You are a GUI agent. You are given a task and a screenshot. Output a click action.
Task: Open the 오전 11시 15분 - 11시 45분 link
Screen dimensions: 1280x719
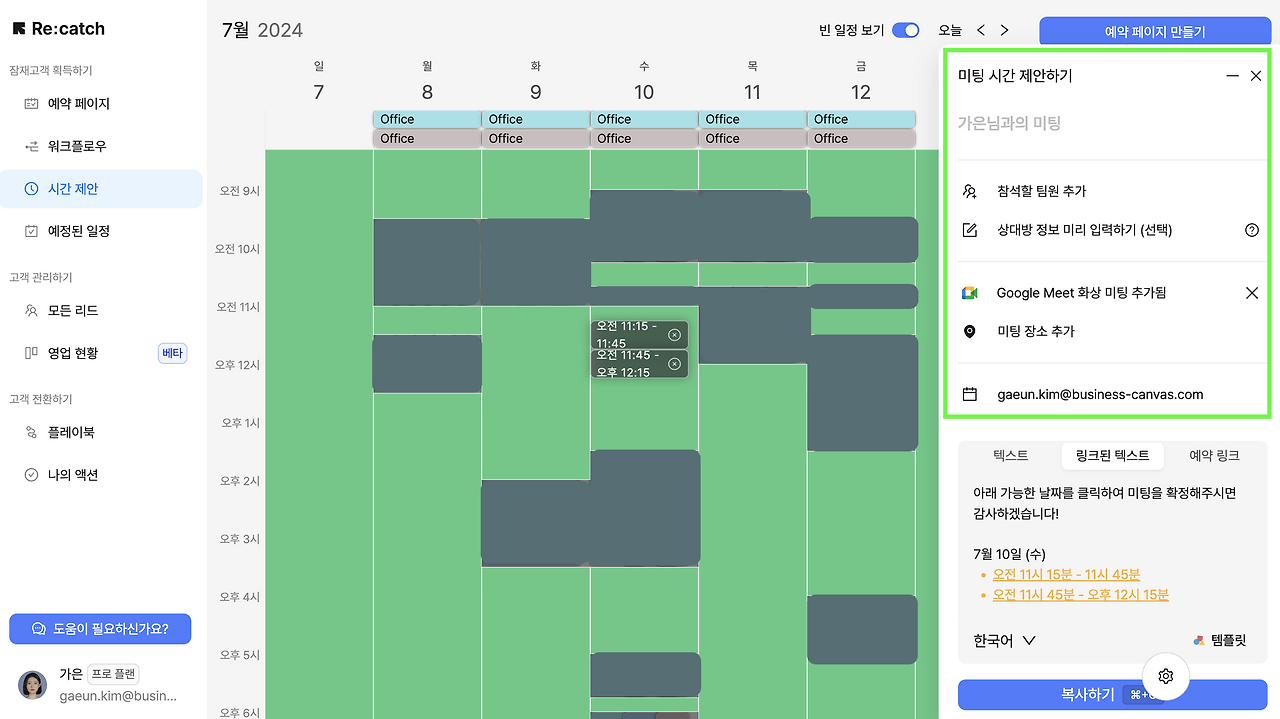1066,574
